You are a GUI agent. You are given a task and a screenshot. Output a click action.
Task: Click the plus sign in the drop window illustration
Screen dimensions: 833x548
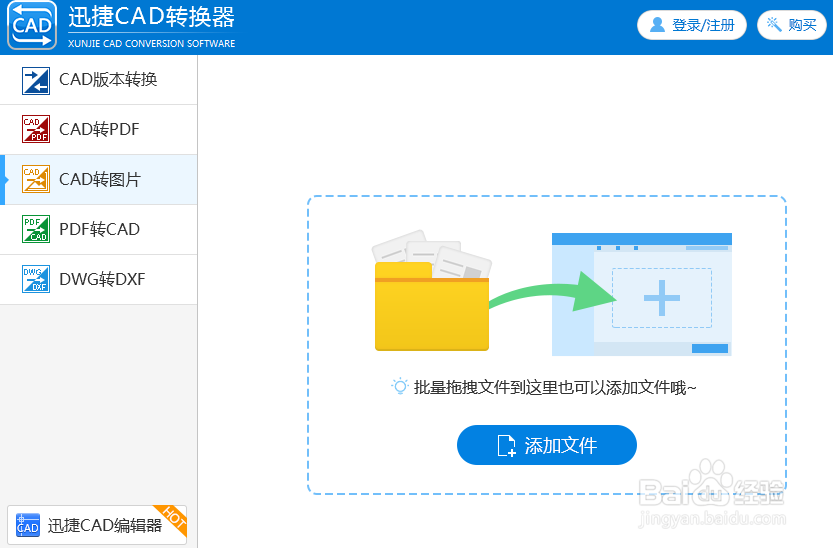point(661,298)
